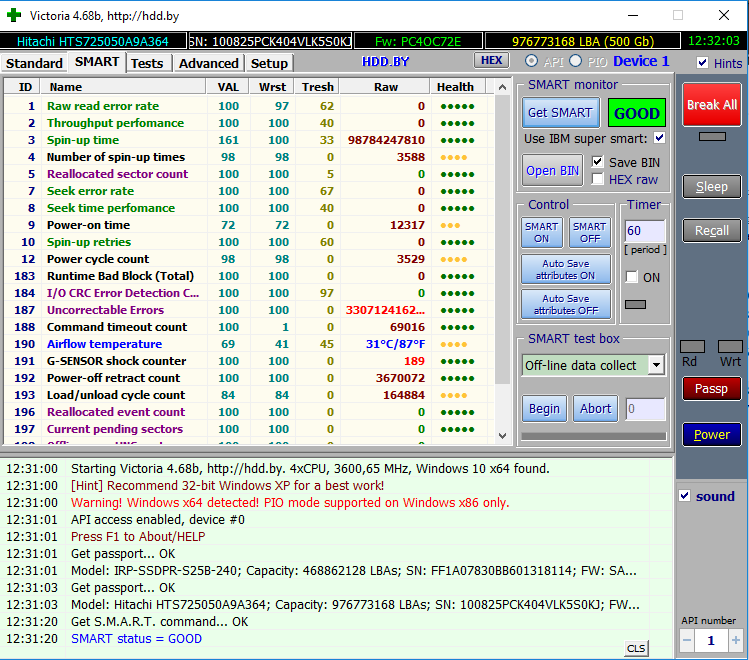Click SMART table vertical scrollbar thumb
This screenshot has width=749, height=660.
[502, 240]
